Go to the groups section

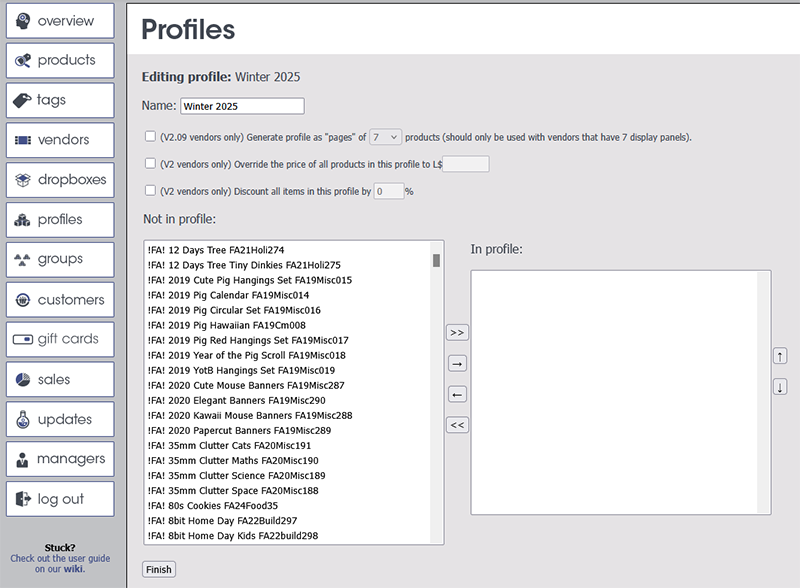(60, 259)
